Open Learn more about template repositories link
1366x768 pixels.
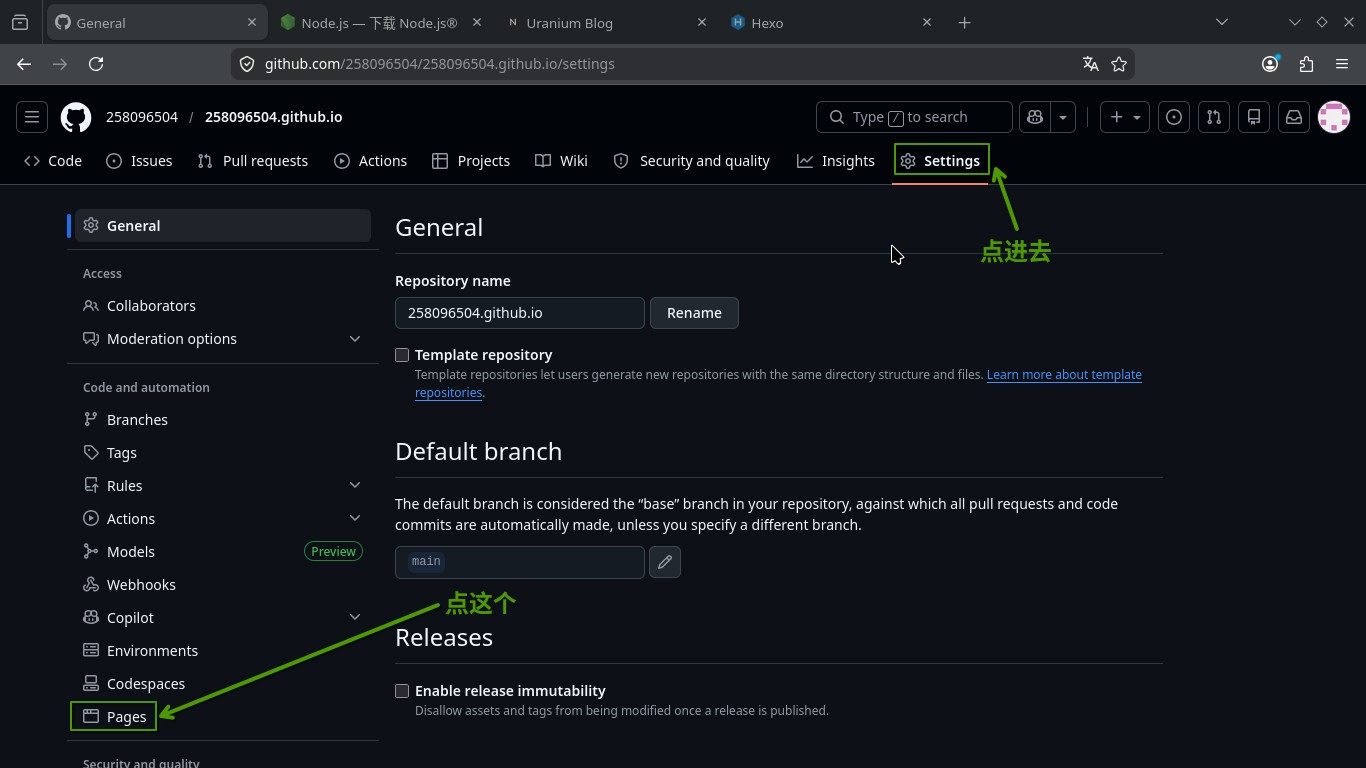(x=778, y=384)
